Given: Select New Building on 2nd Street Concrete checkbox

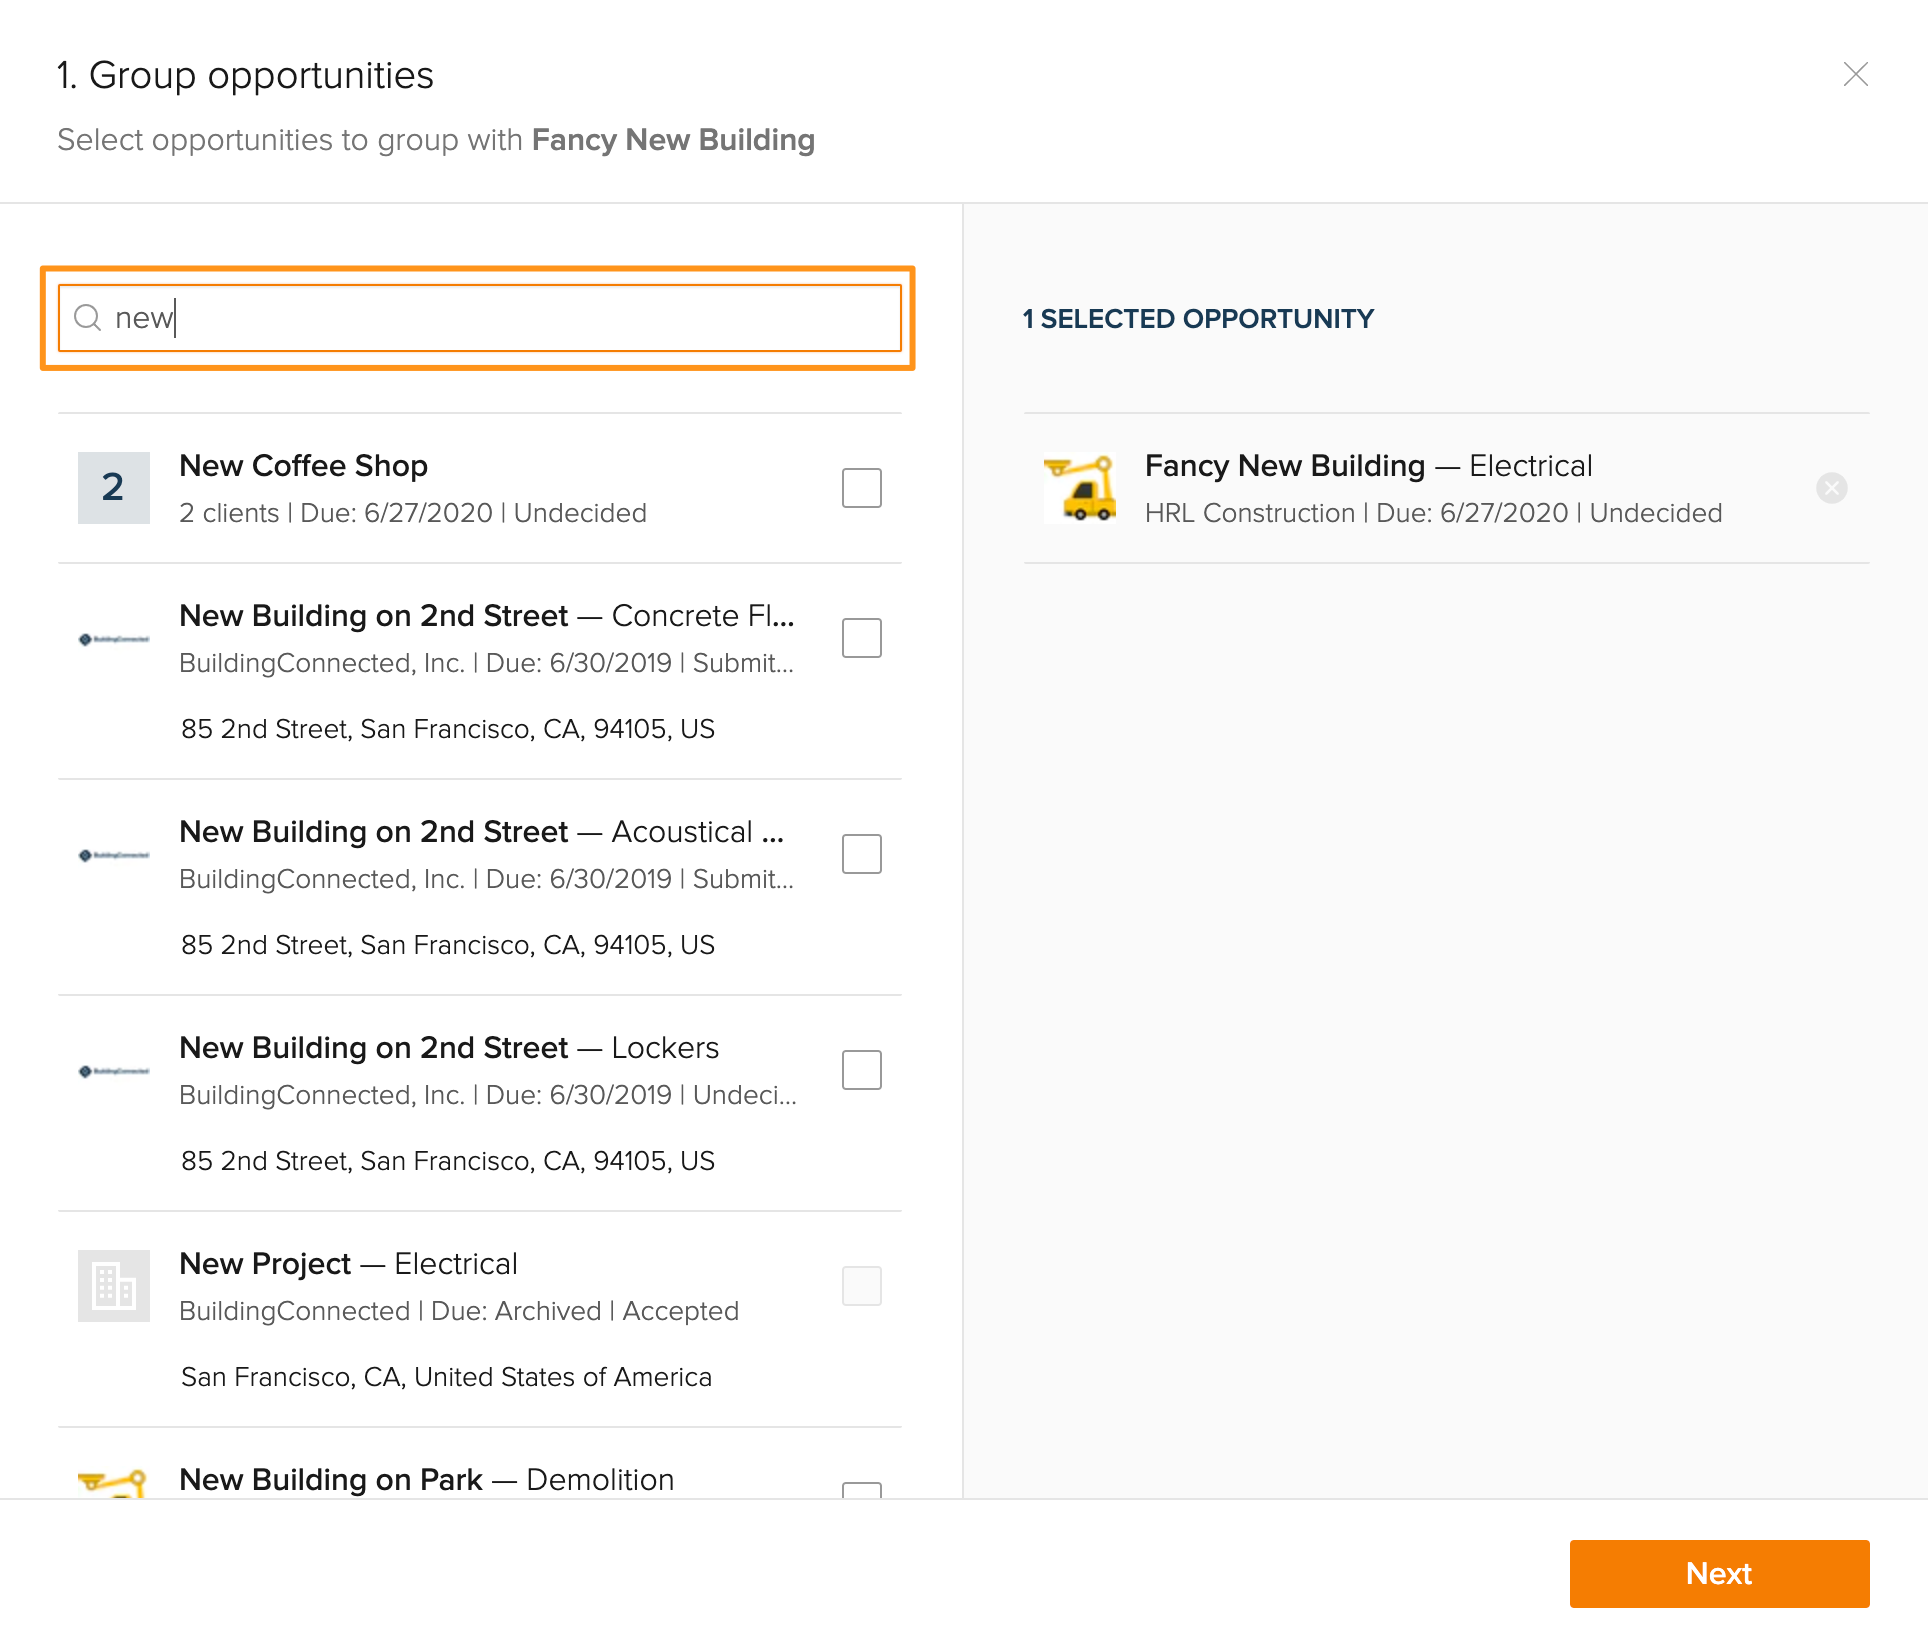Looking at the screenshot, I should 861,638.
